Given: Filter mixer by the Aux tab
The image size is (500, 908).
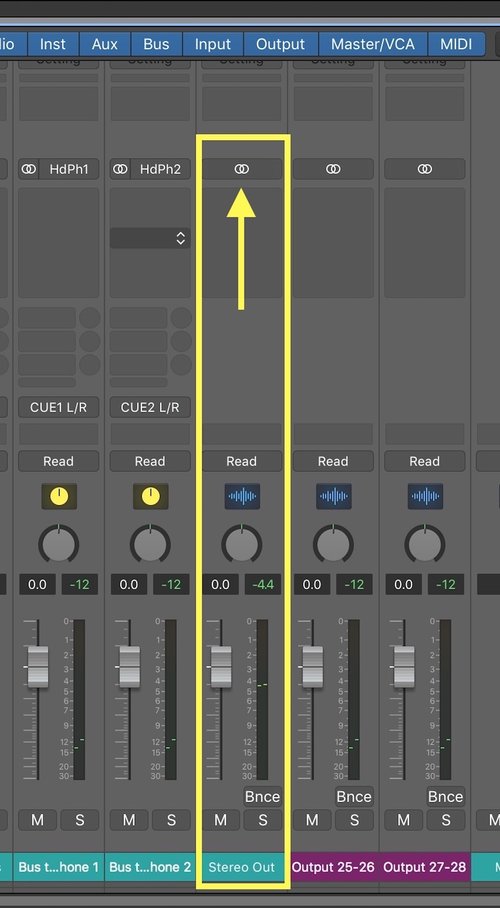Looking at the screenshot, I should coord(105,44).
